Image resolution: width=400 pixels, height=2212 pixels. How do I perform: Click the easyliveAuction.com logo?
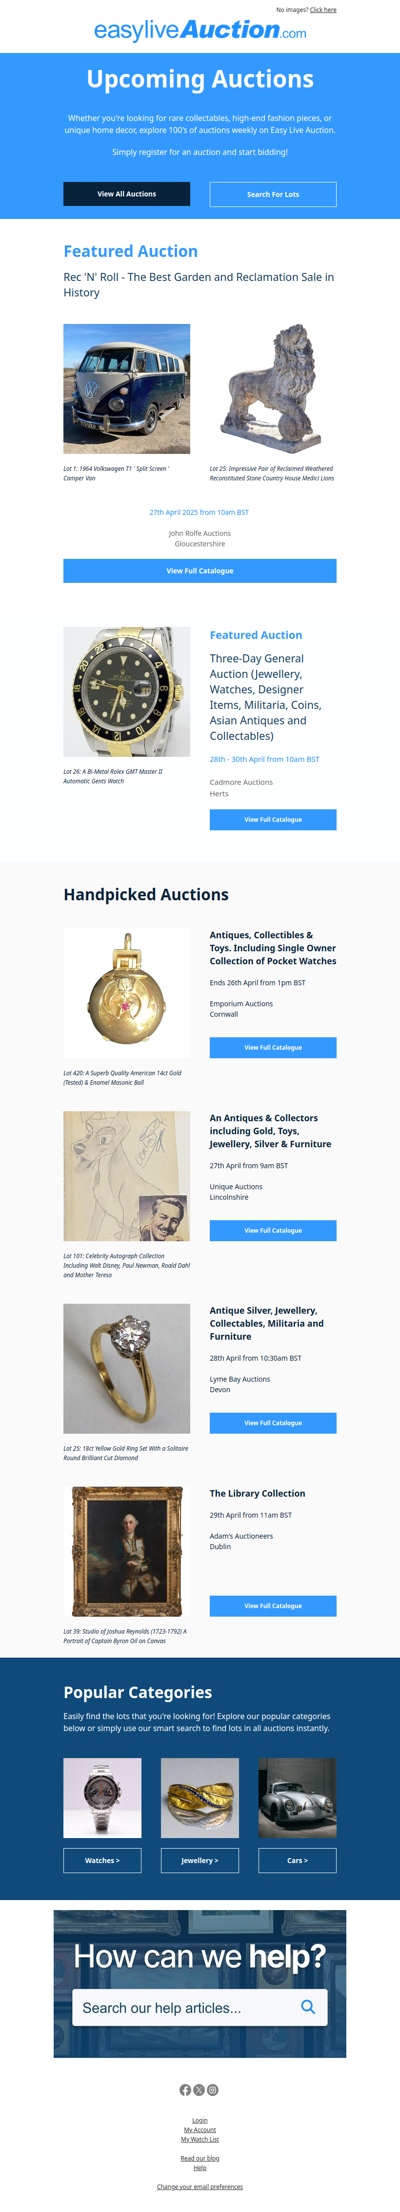[200, 31]
